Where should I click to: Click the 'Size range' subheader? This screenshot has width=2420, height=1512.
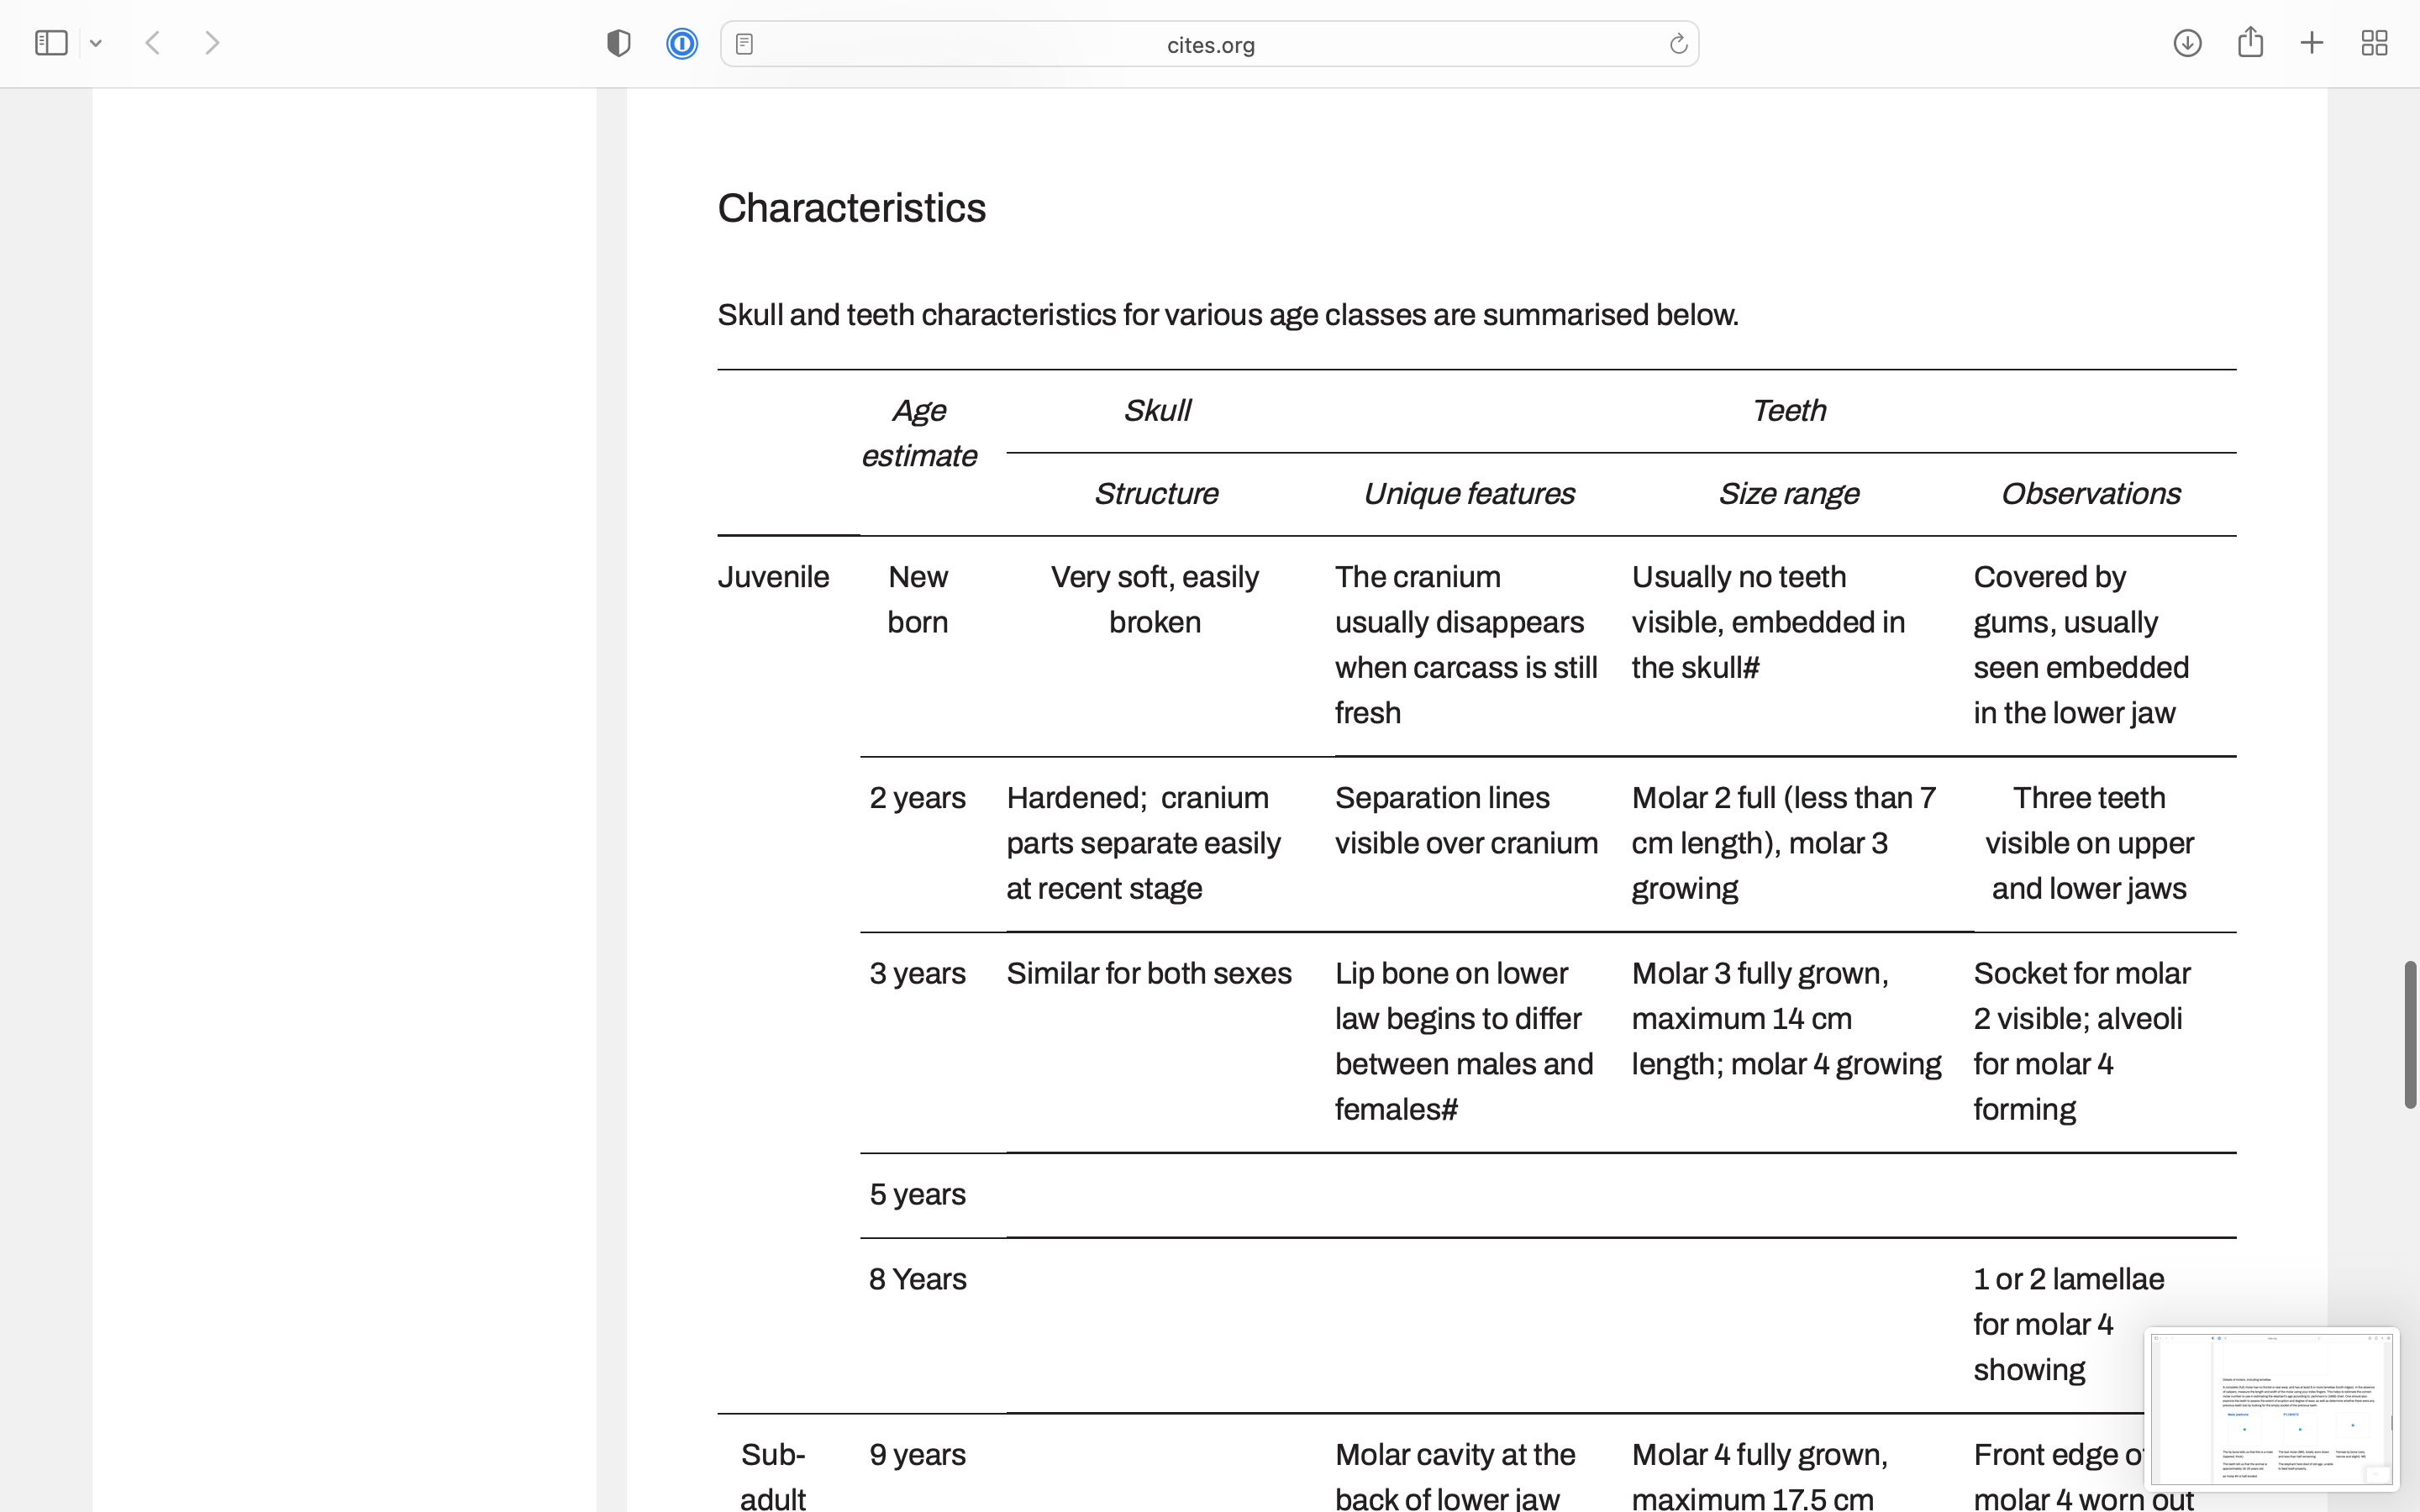1788,493
